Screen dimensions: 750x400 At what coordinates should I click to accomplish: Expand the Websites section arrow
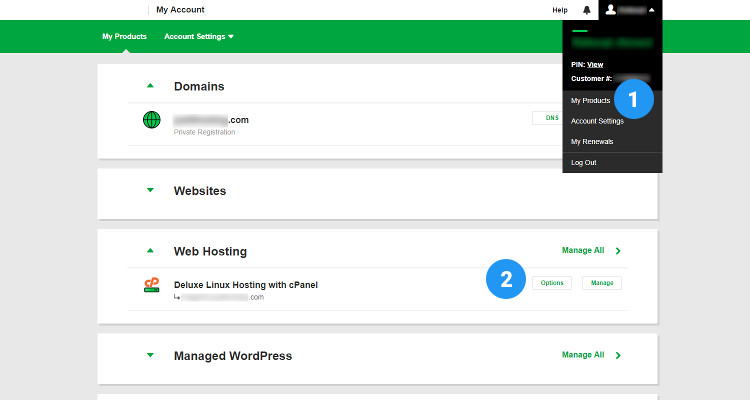[x=150, y=190]
